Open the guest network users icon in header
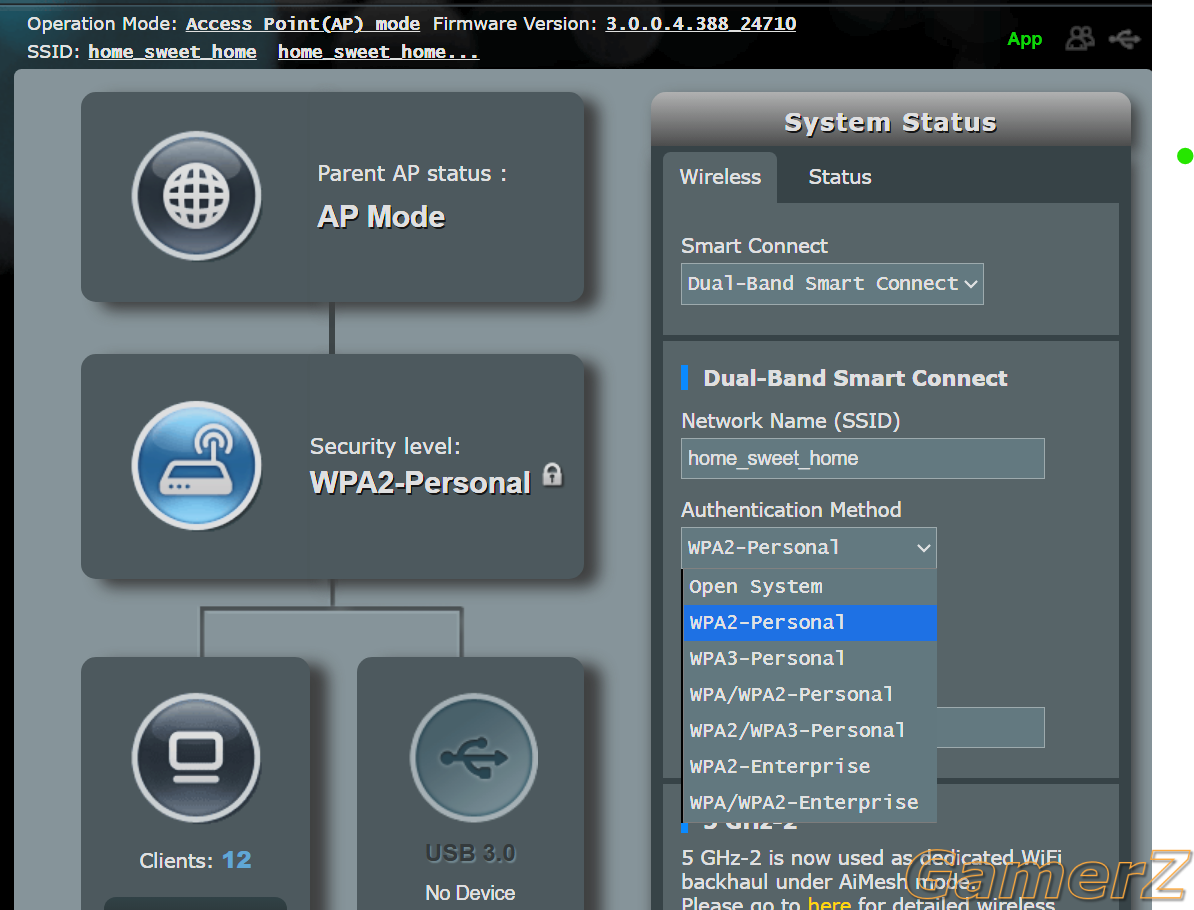This screenshot has height=910, width=1194. click(1079, 38)
